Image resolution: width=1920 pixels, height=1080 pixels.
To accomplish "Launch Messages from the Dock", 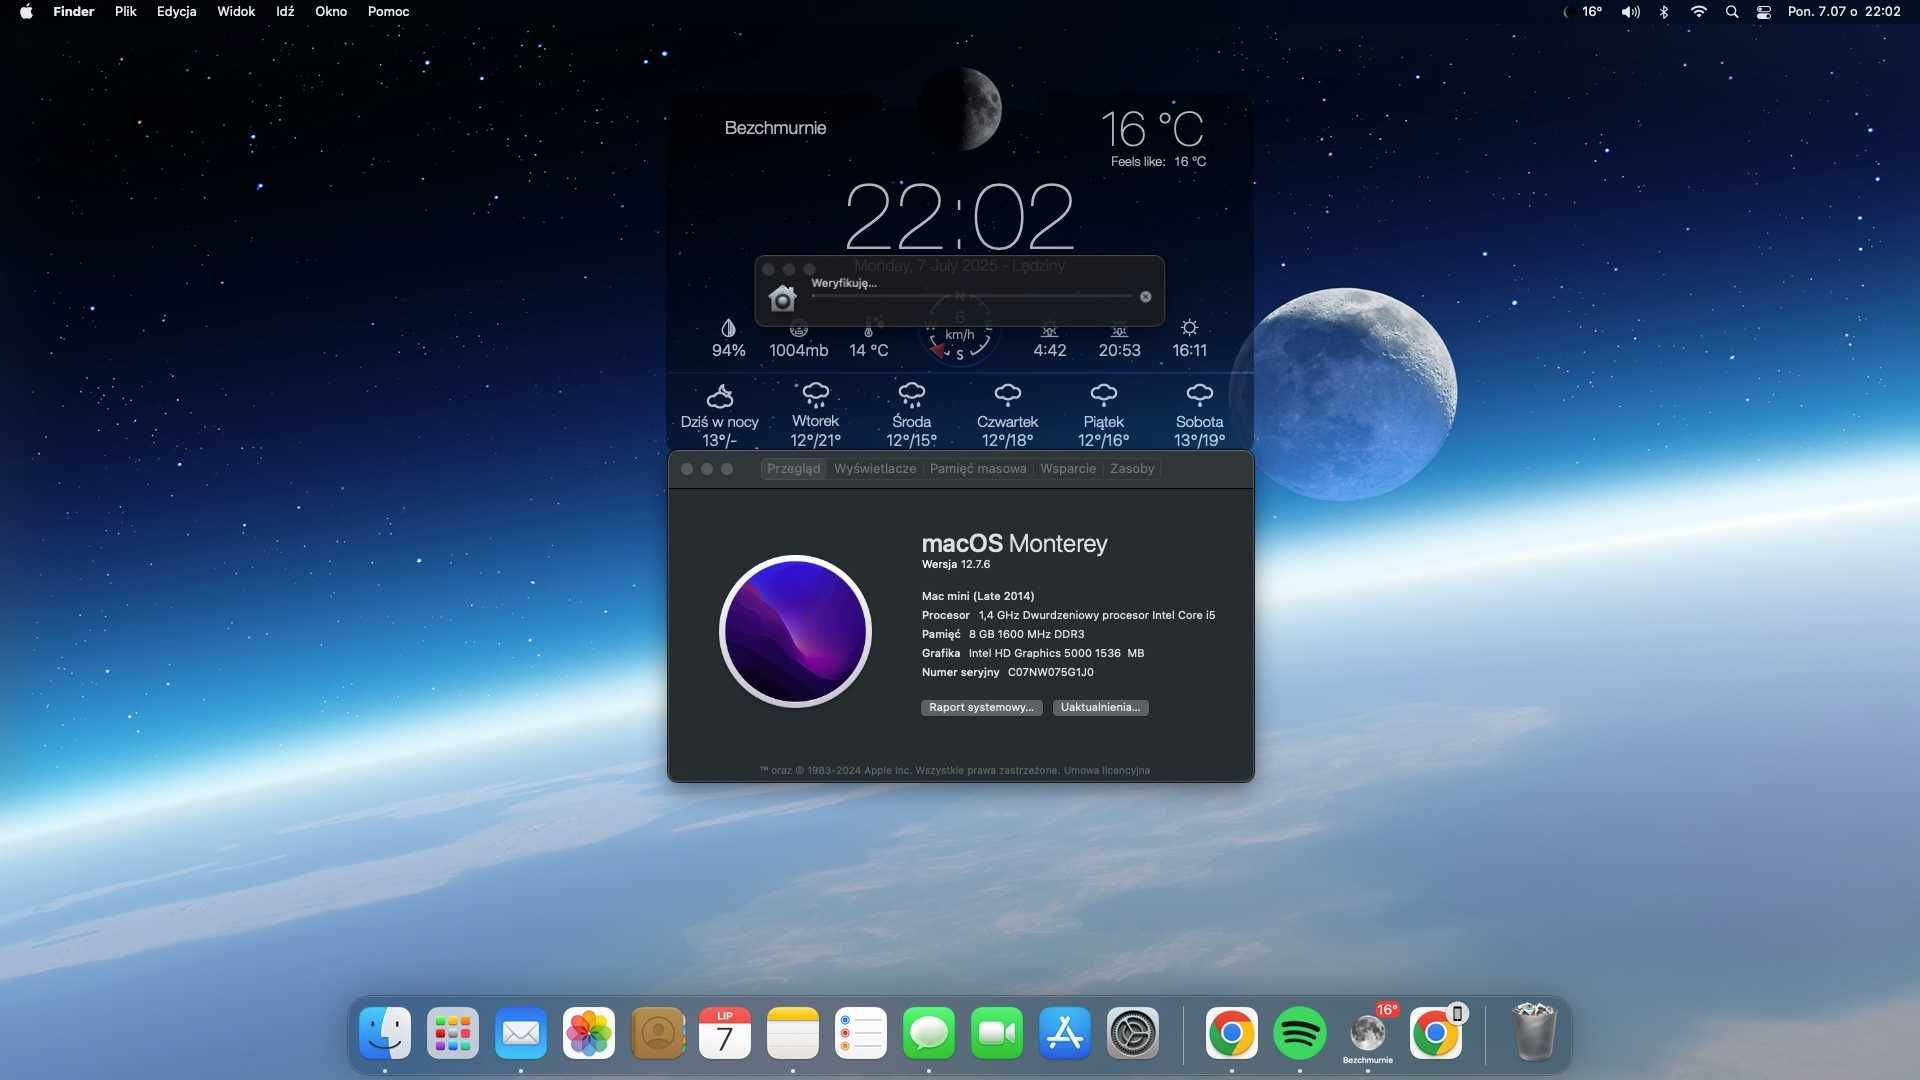I will (929, 1033).
